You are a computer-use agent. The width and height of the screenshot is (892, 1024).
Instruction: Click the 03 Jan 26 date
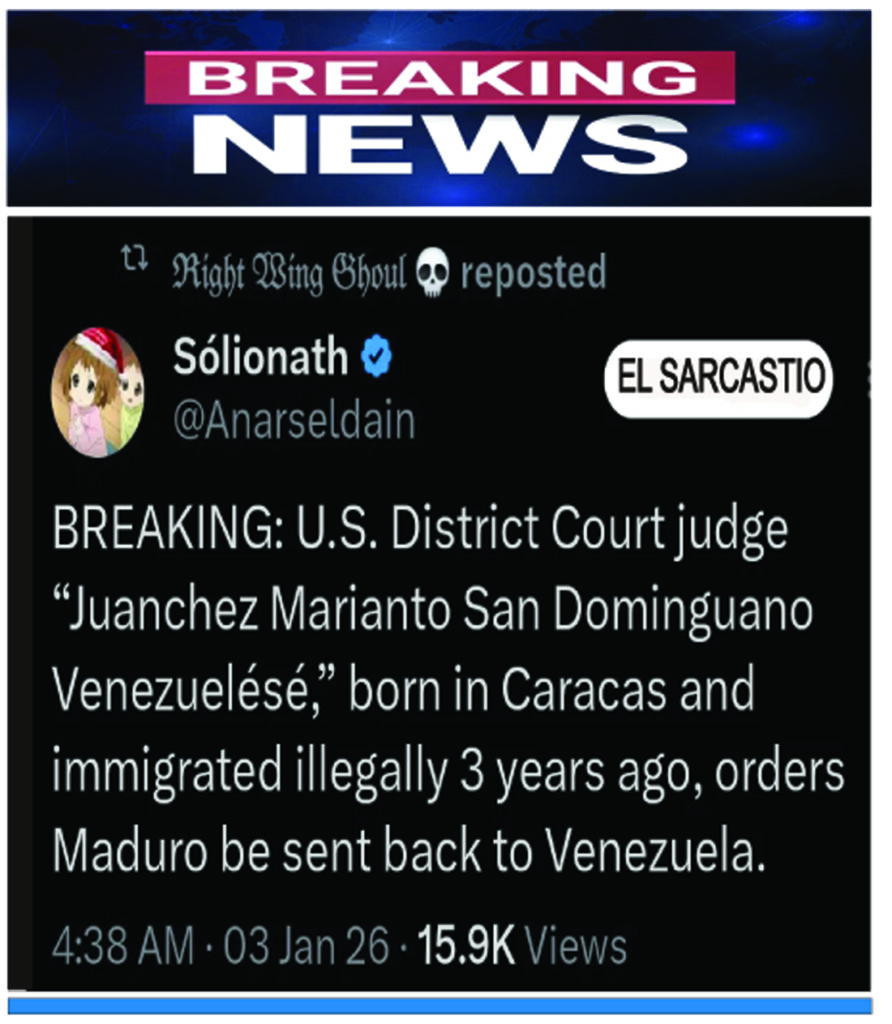click(306, 945)
